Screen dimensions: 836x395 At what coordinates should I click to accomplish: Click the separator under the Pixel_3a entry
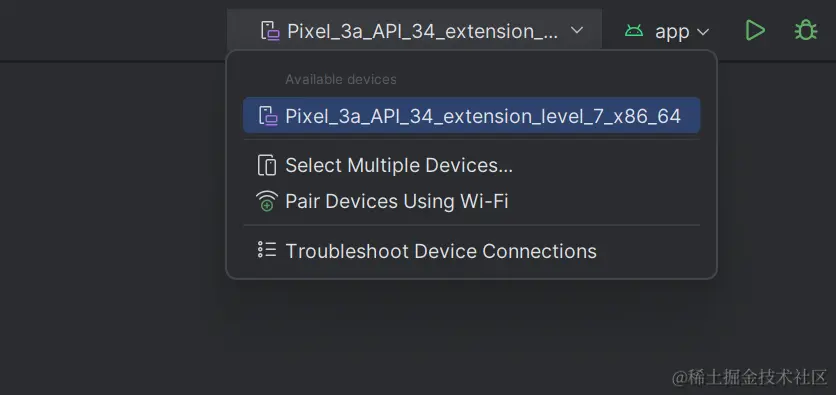pos(471,140)
